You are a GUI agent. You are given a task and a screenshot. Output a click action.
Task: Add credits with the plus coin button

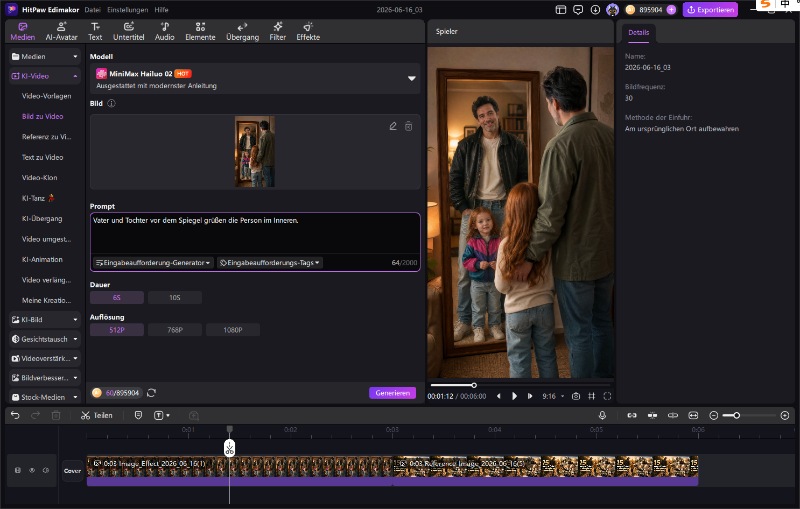tap(671, 10)
